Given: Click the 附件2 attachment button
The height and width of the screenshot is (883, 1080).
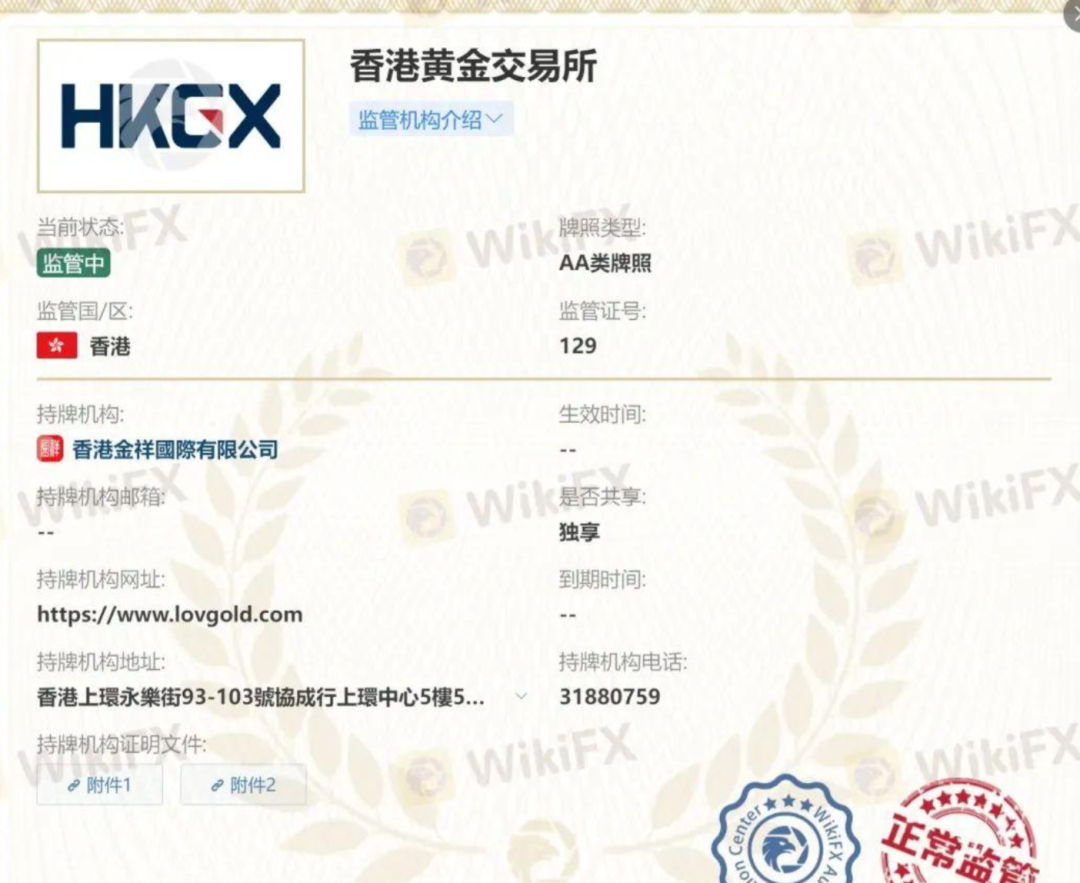Looking at the screenshot, I should pos(241,785).
